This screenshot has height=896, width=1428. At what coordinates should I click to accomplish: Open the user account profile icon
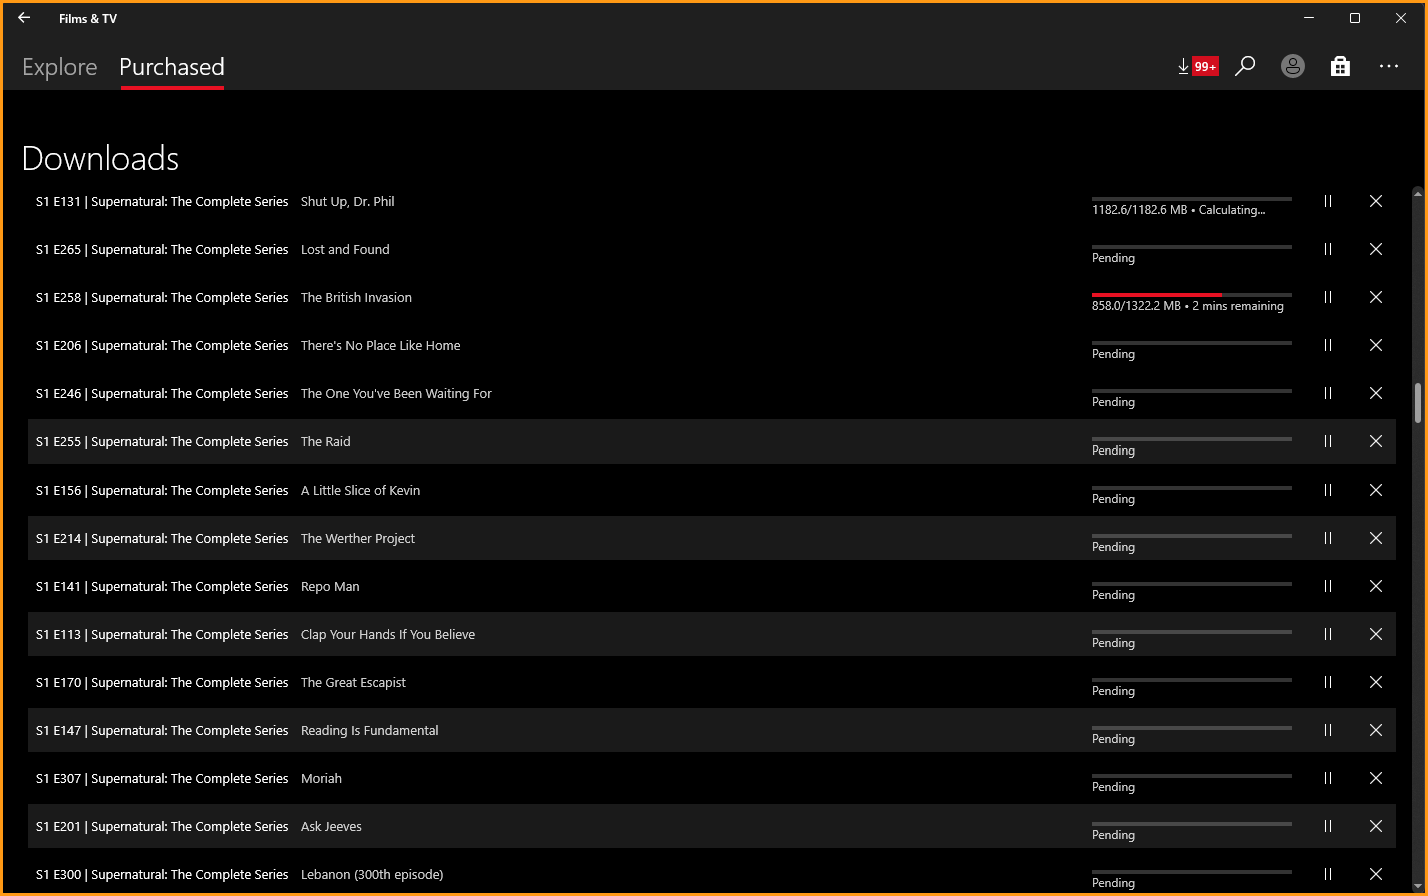pos(1293,66)
